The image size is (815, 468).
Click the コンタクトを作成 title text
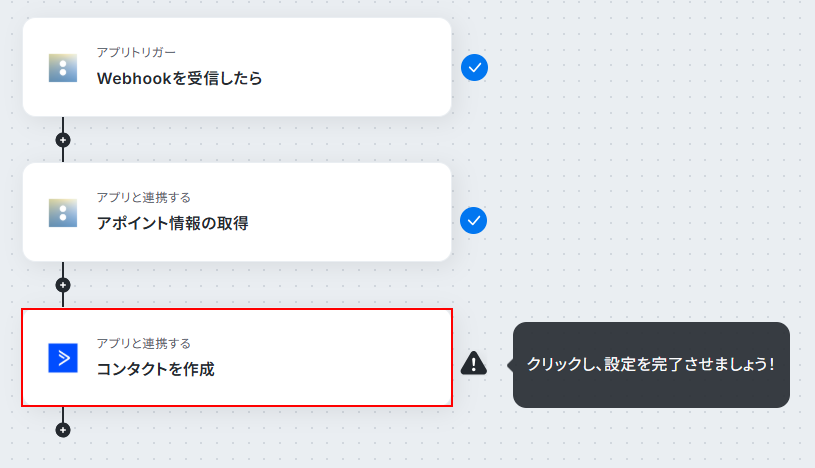point(155,369)
